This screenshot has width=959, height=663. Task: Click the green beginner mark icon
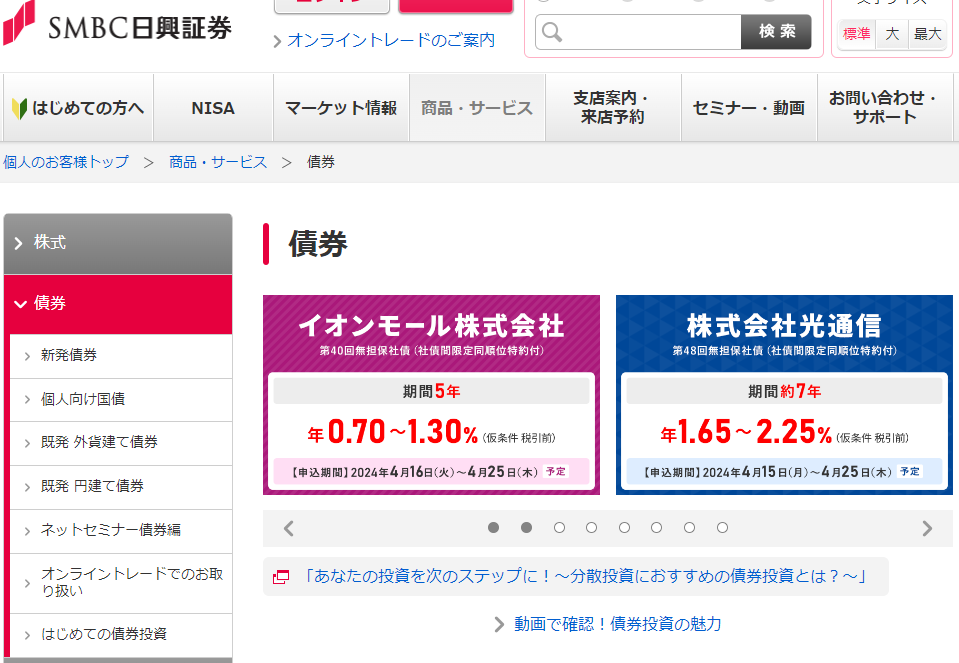click(x=19, y=108)
